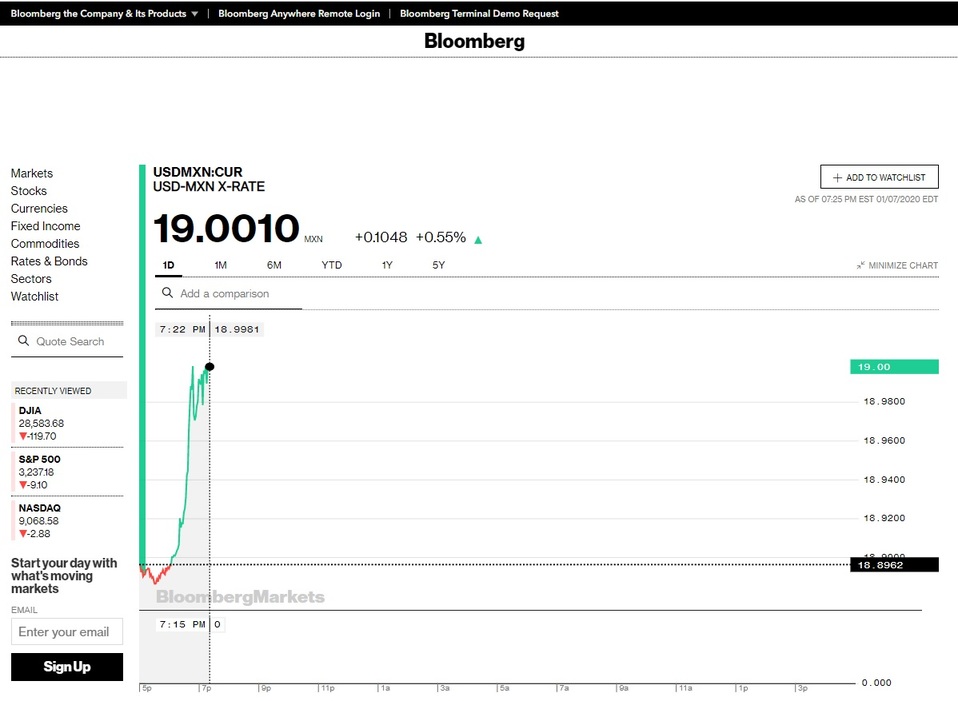Open Rates & Bonds in the sidebar
The height and width of the screenshot is (701, 958).
pyautogui.click(x=49, y=261)
